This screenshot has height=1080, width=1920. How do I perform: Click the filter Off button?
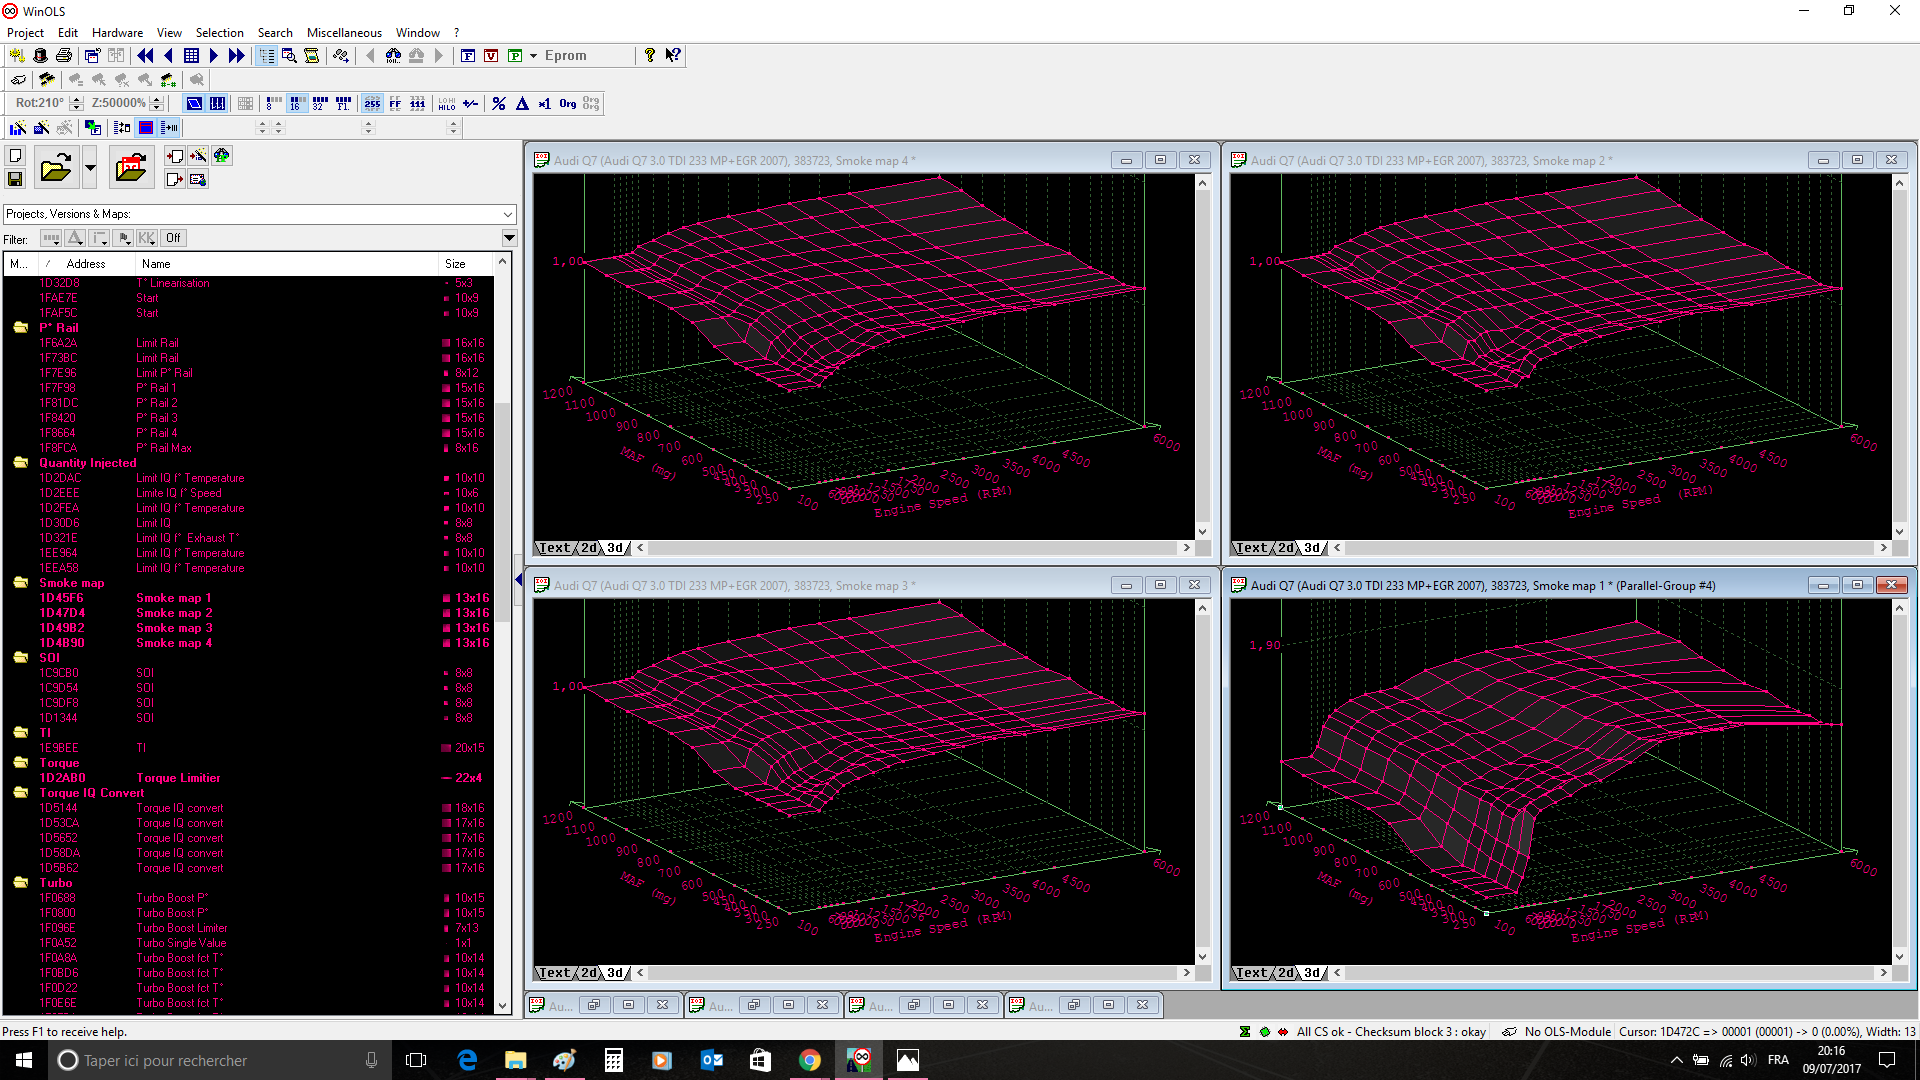click(173, 238)
